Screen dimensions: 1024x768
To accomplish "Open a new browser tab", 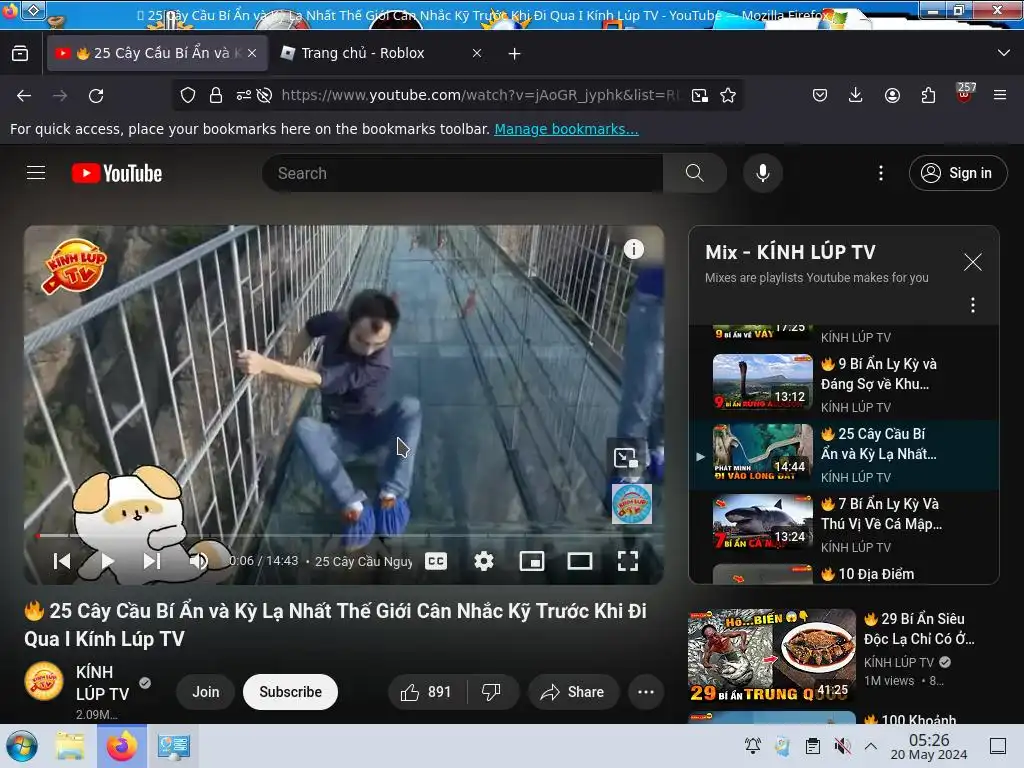I will tap(515, 54).
